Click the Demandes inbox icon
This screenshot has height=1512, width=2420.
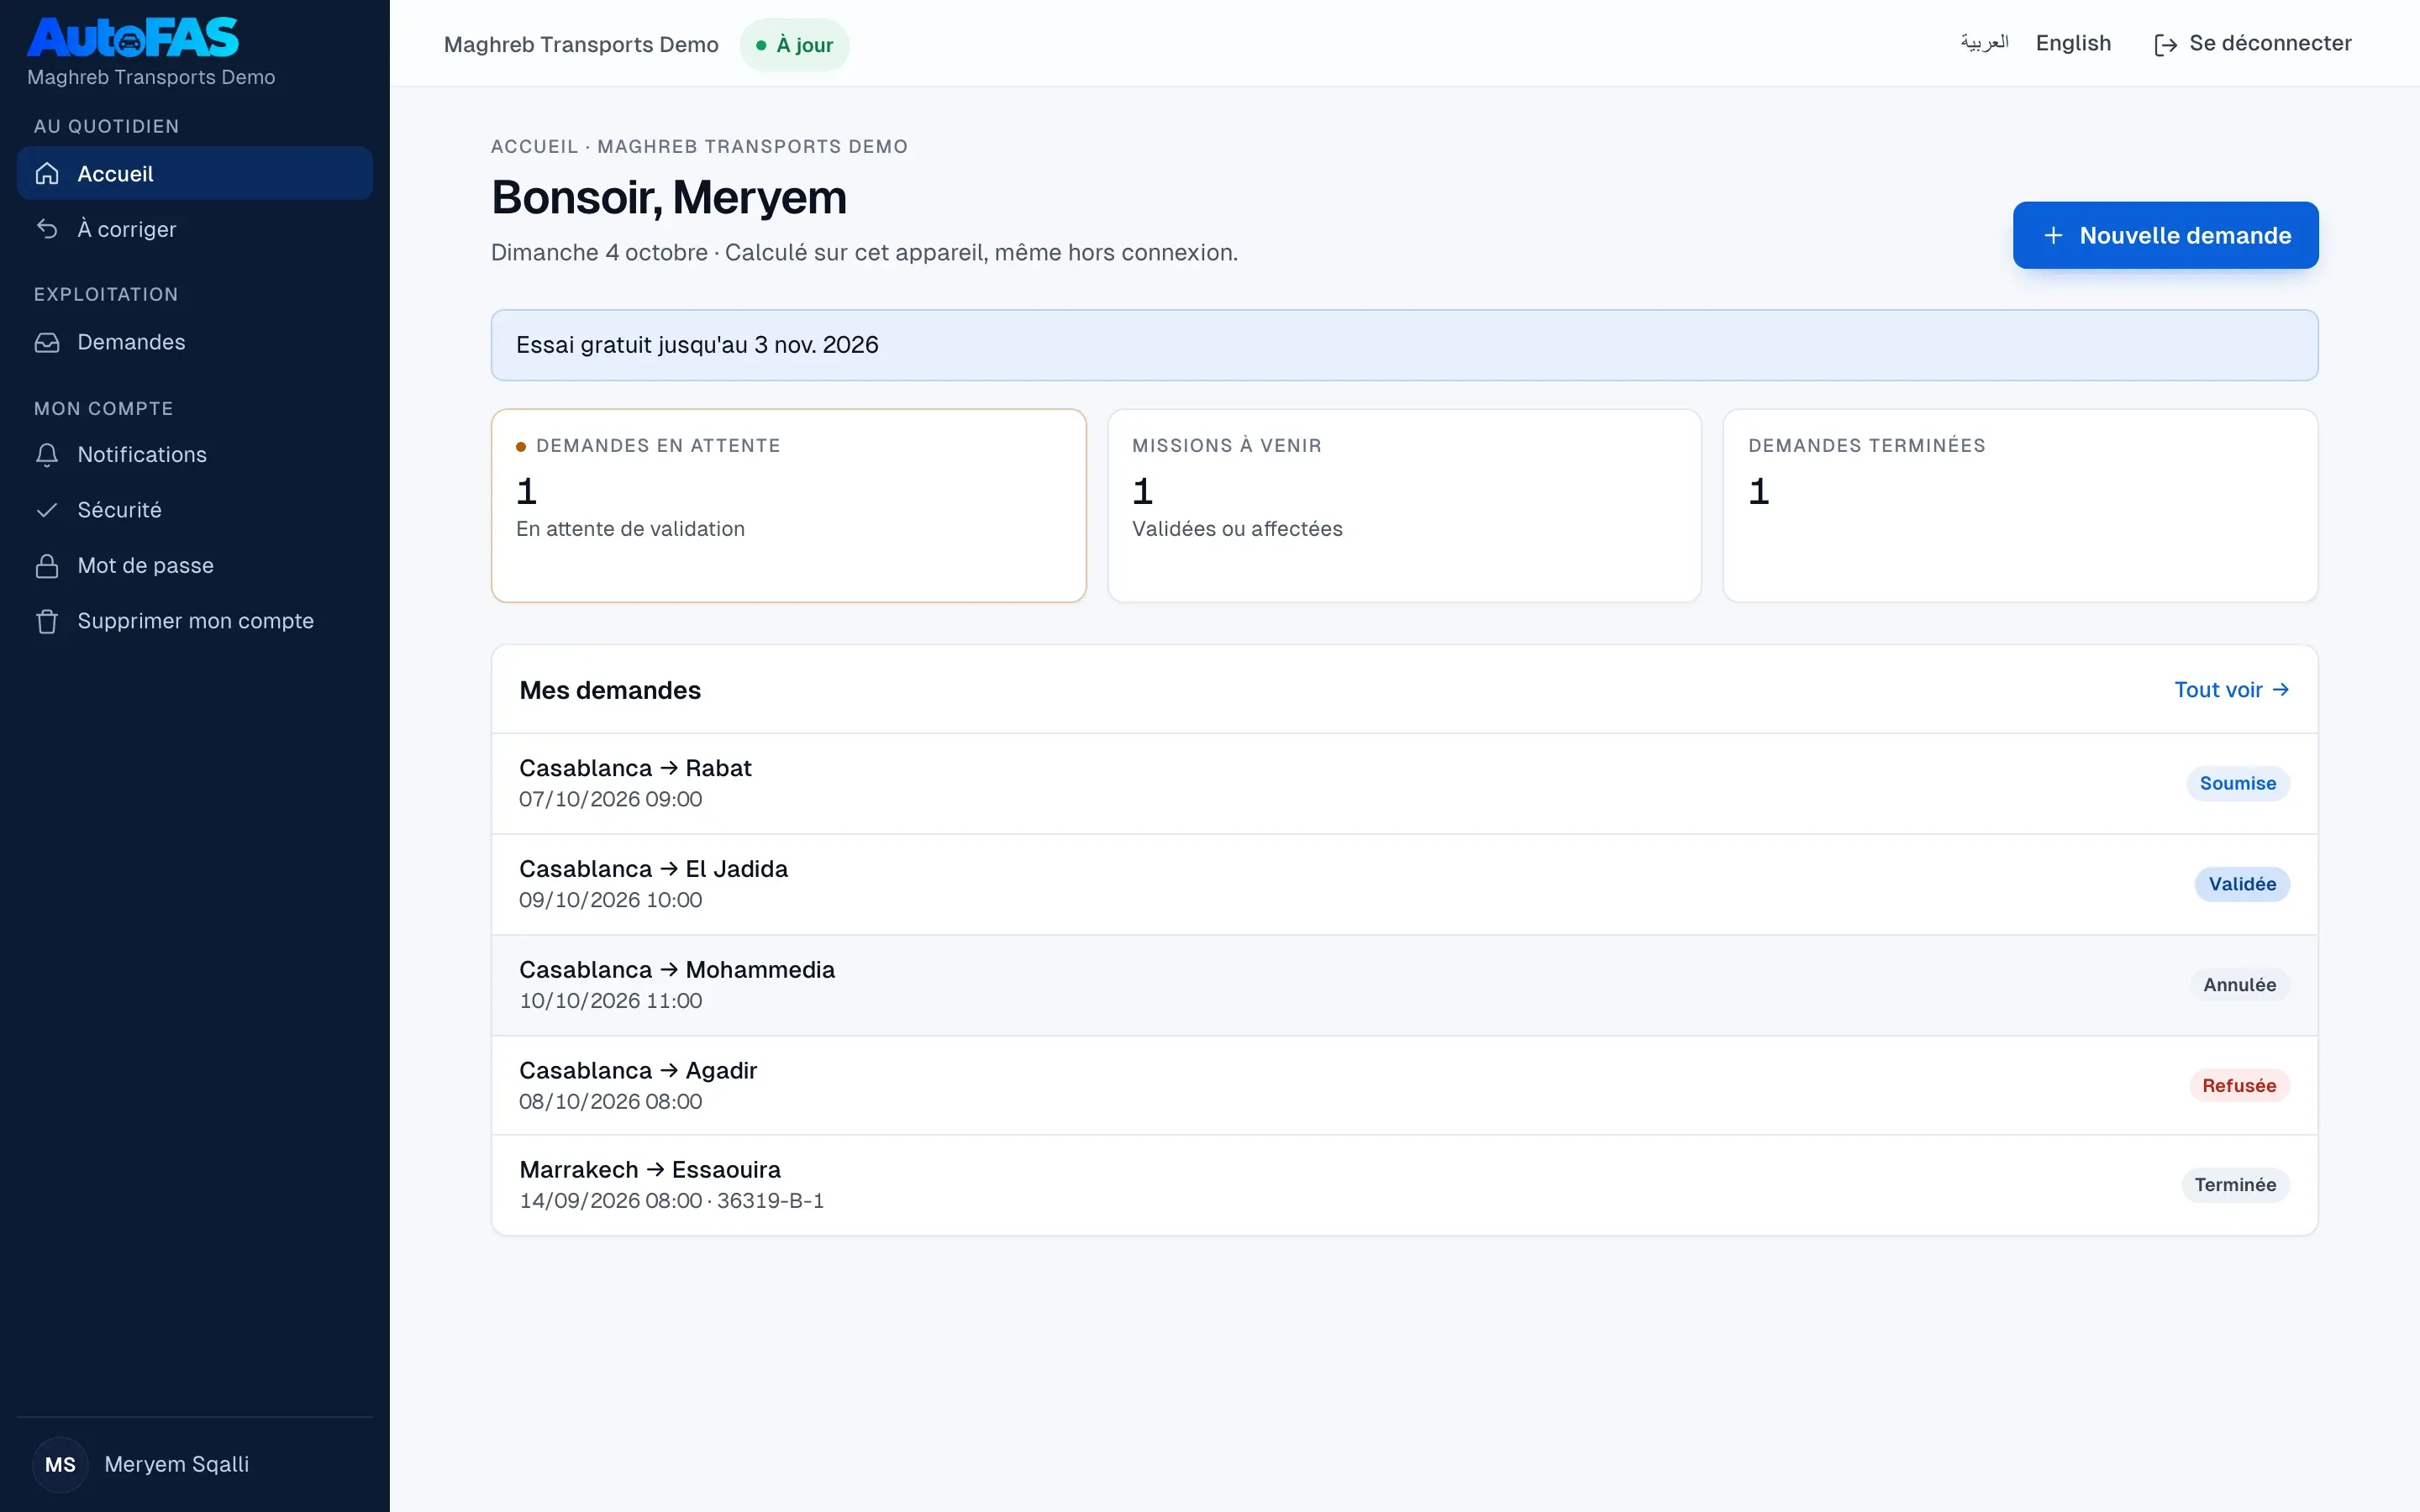click(x=47, y=342)
